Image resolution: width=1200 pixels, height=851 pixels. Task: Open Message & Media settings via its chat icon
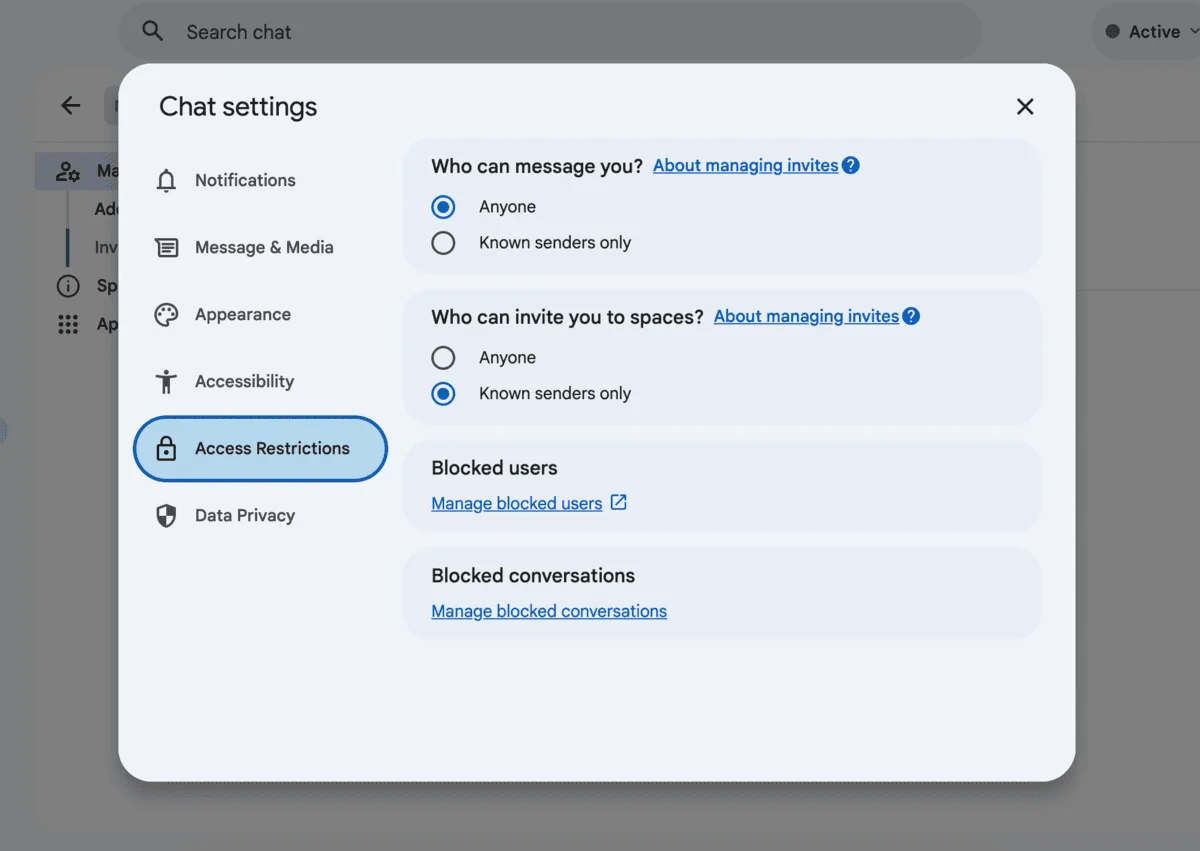pos(166,247)
